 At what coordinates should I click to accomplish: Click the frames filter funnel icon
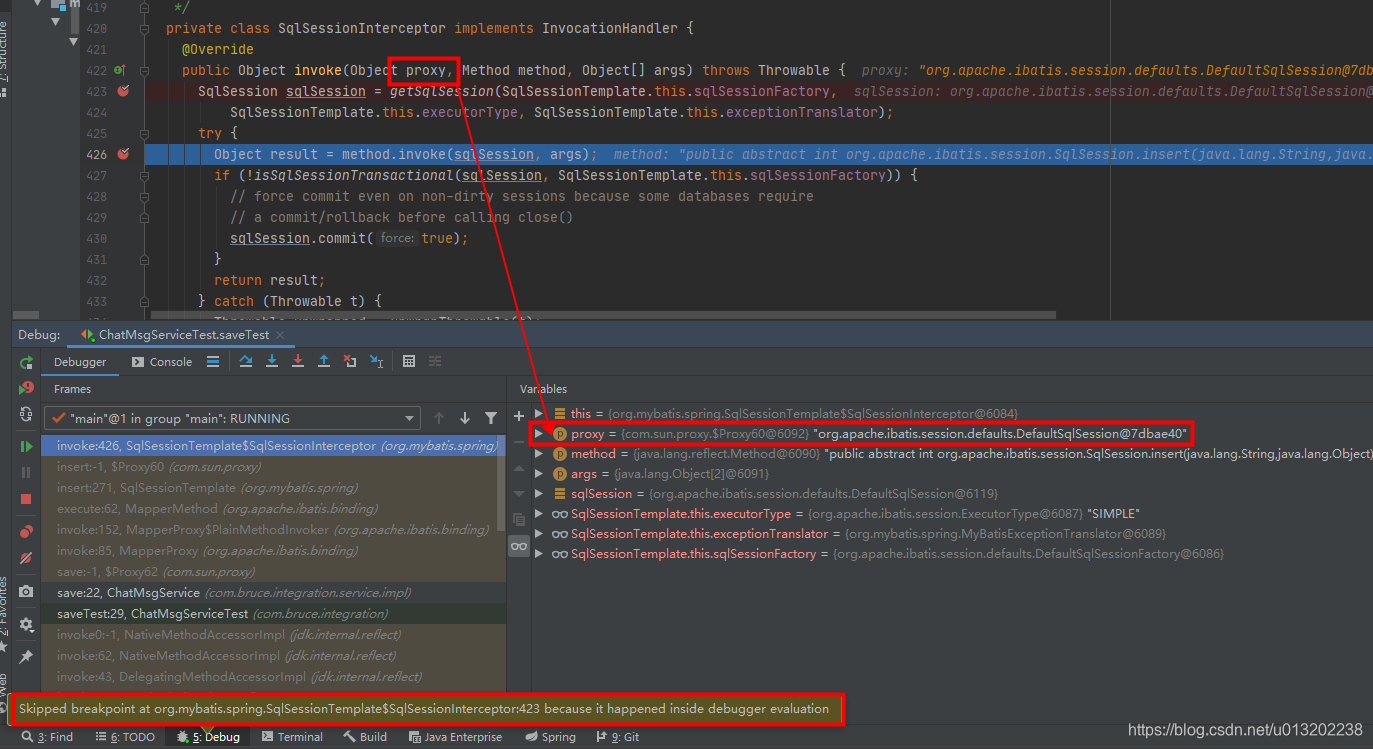point(491,418)
